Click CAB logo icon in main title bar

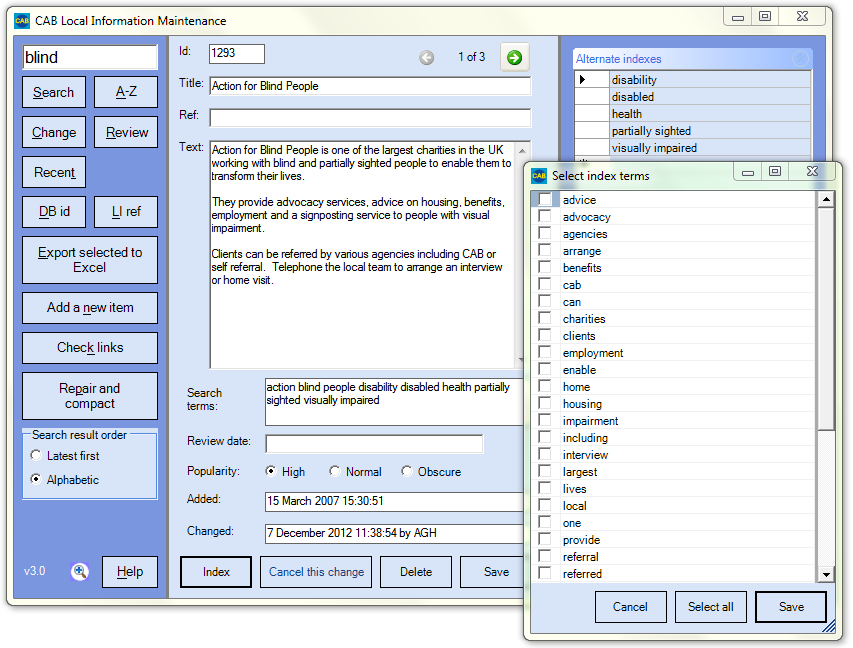coord(22,21)
